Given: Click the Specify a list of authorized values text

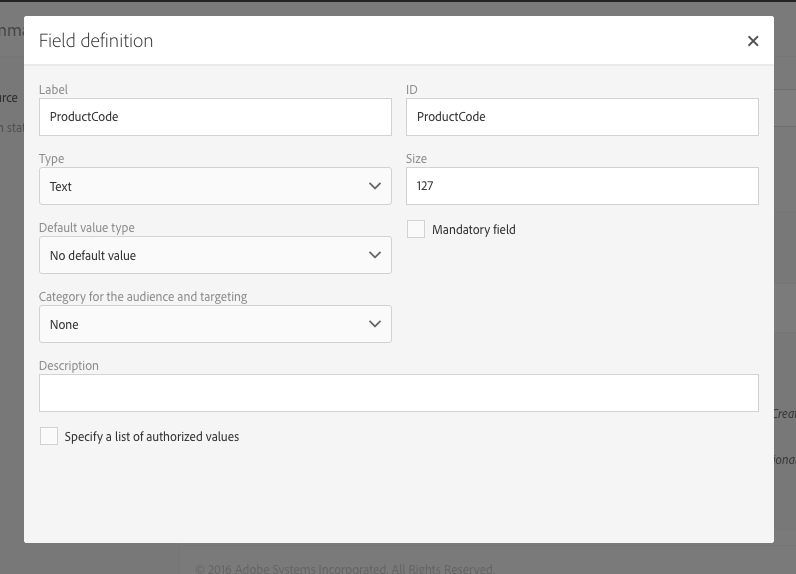Looking at the screenshot, I should 152,437.
